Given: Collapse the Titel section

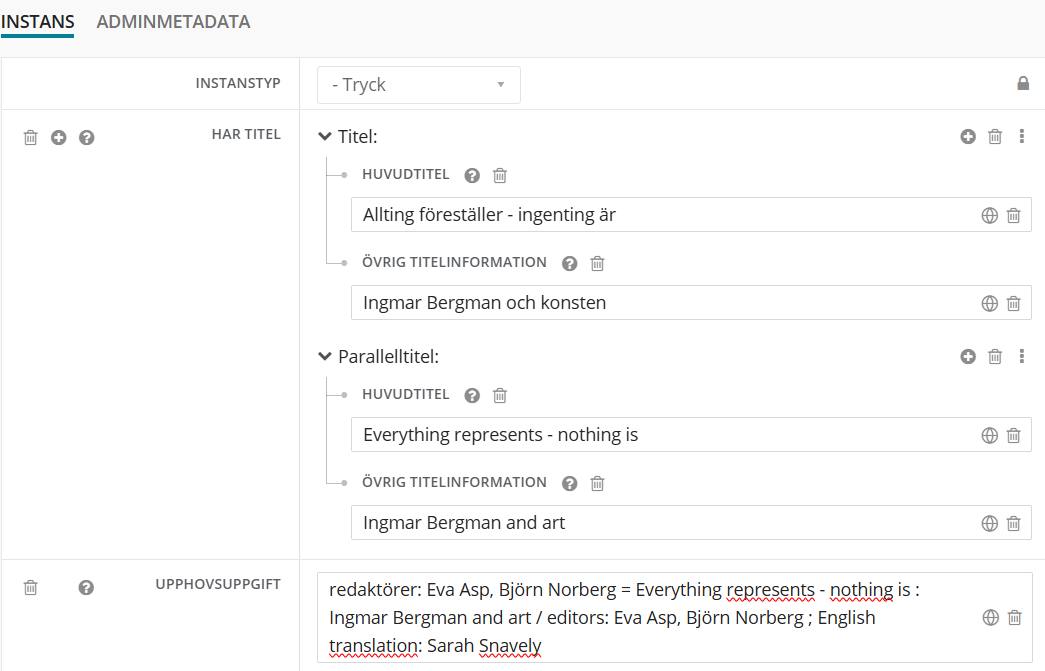Looking at the screenshot, I should [x=325, y=137].
